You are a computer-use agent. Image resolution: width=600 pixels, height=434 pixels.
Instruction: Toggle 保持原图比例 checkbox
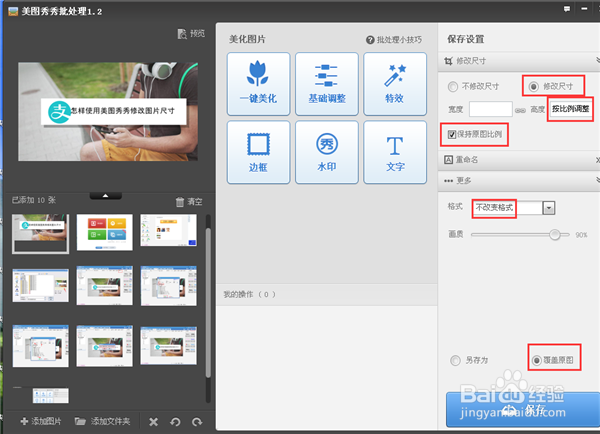pyautogui.click(x=452, y=134)
